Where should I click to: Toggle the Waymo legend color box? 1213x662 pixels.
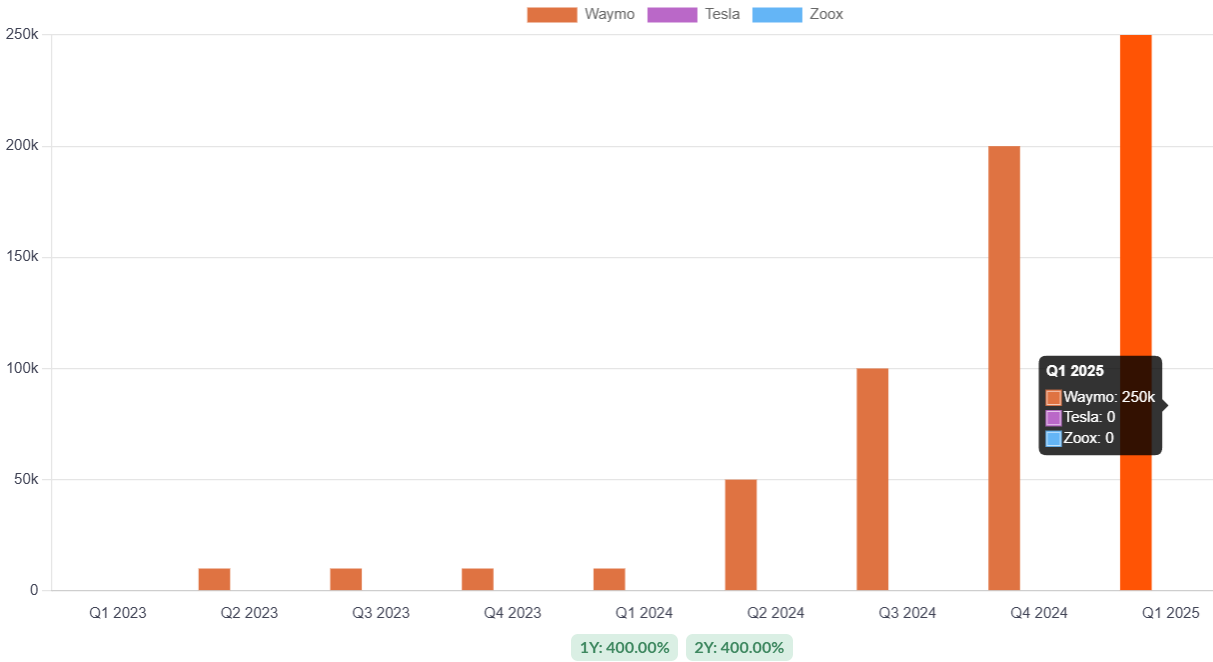tap(552, 14)
